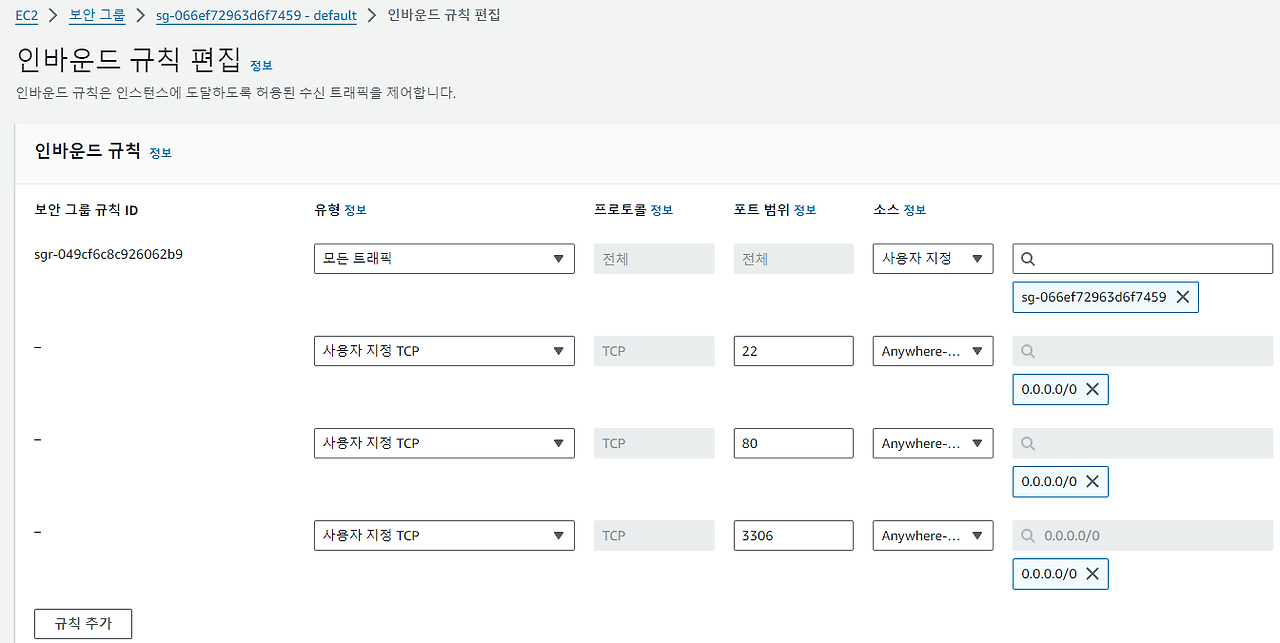Click the port range field containing 3306
The width and height of the screenshot is (1280, 643).
click(793, 535)
